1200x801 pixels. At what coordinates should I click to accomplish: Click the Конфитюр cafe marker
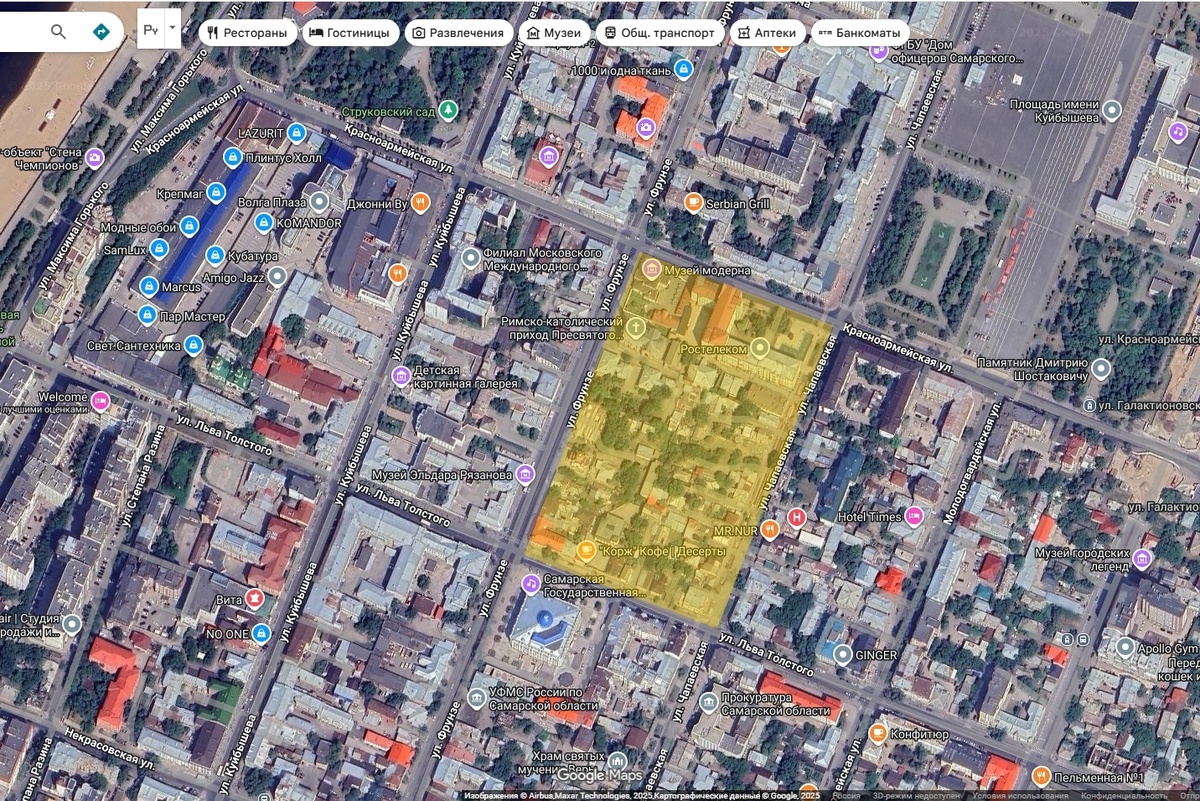coord(878,733)
